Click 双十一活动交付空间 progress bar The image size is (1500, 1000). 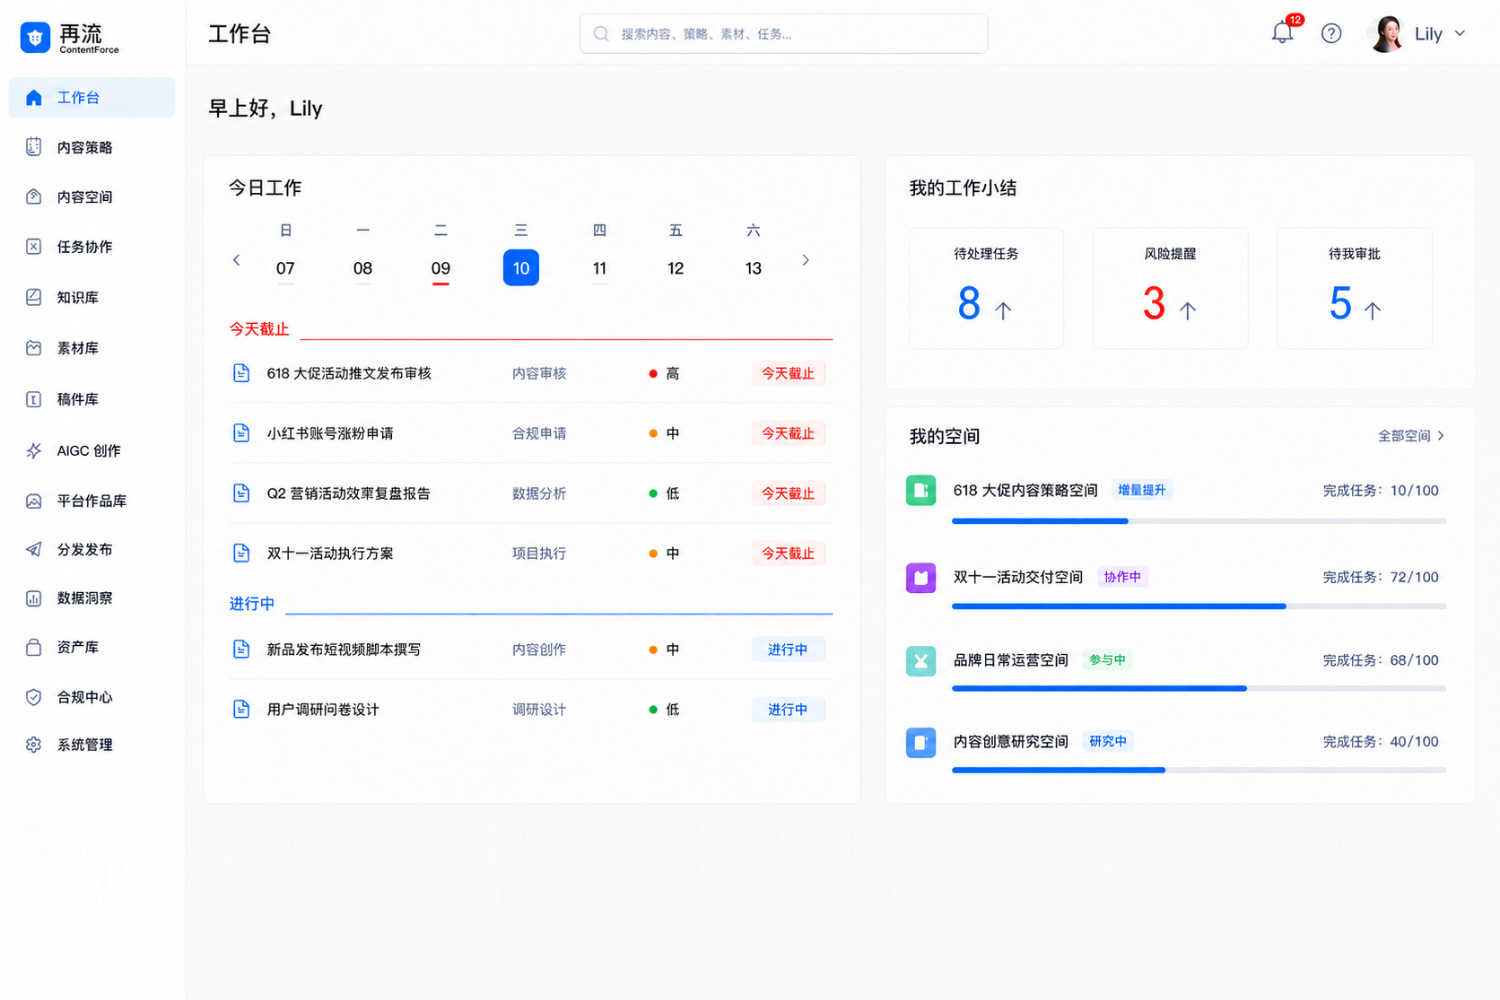click(1199, 606)
